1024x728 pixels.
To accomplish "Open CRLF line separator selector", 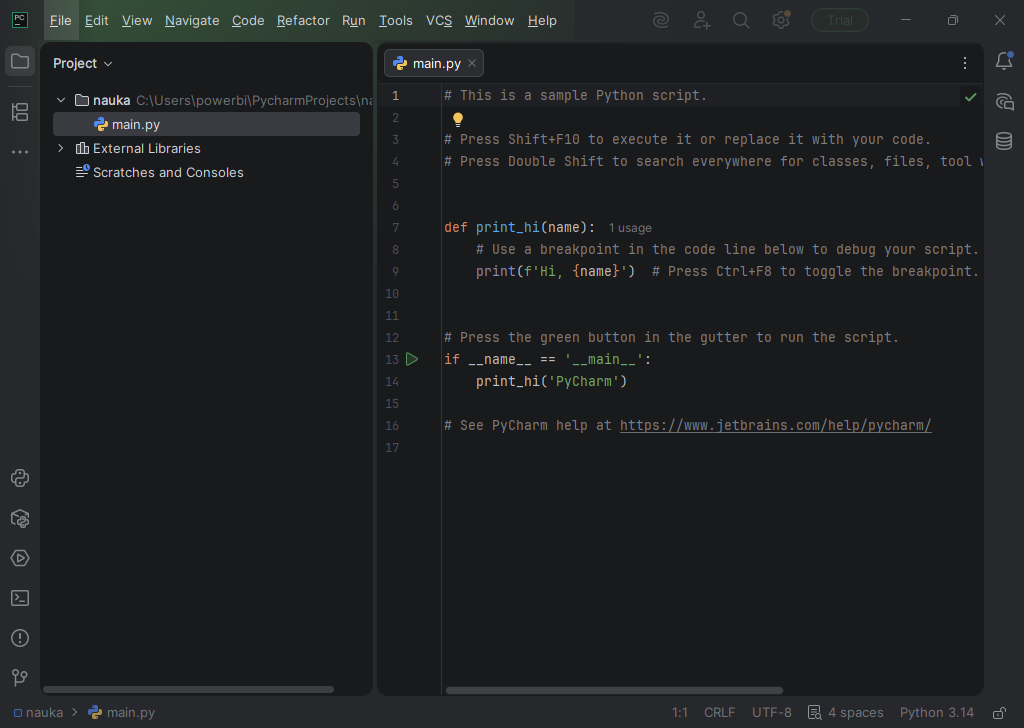I will [x=719, y=712].
